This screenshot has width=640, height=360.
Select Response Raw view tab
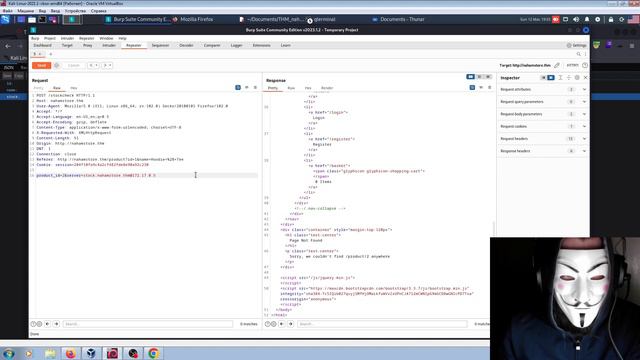pos(291,88)
